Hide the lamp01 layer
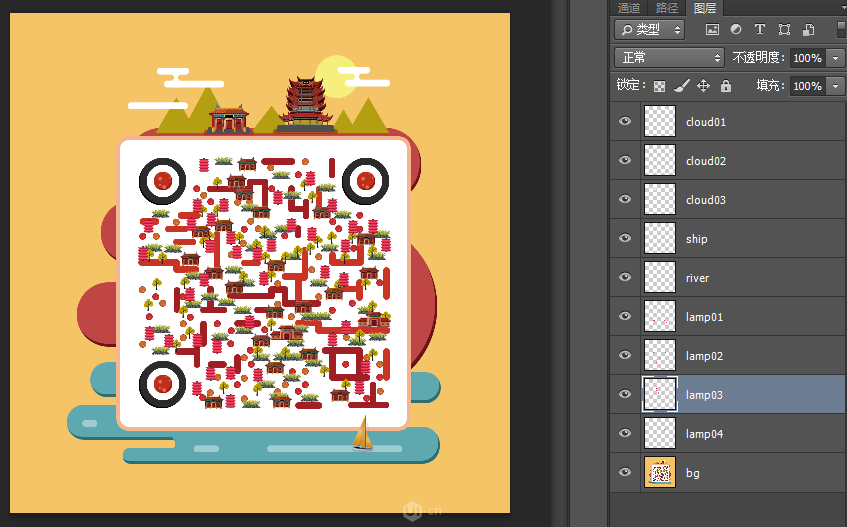The width and height of the screenshot is (847, 527). click(x=625, y=316)
